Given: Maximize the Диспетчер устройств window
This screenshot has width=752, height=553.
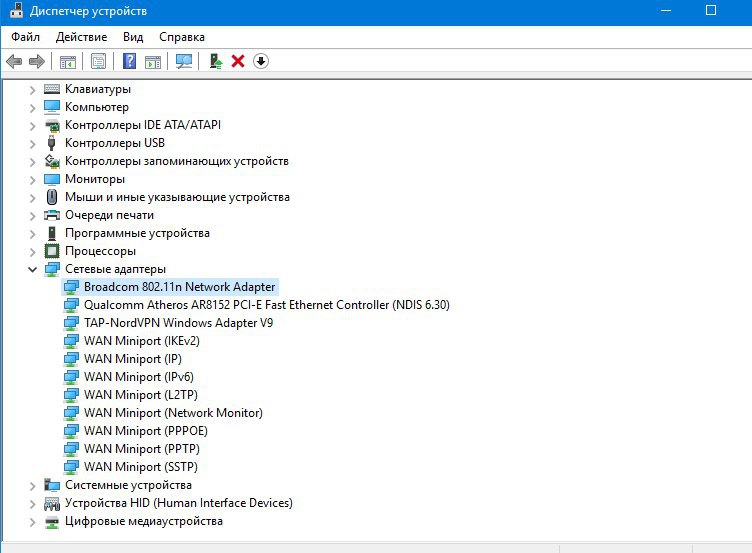Looking at the screenshot, I should (x=711, y=11).
